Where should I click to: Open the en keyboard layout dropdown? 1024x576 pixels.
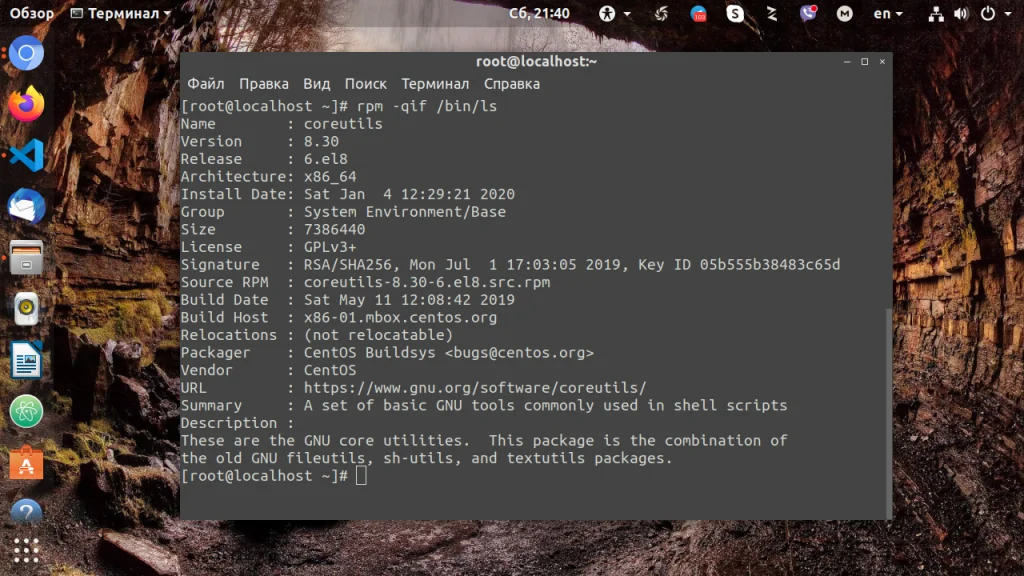pos(888,13)
